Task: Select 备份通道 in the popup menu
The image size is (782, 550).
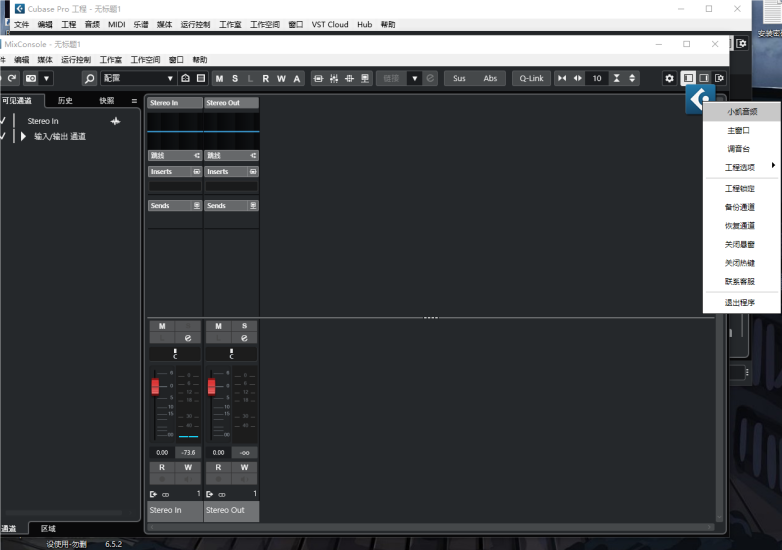Action: 742,207
